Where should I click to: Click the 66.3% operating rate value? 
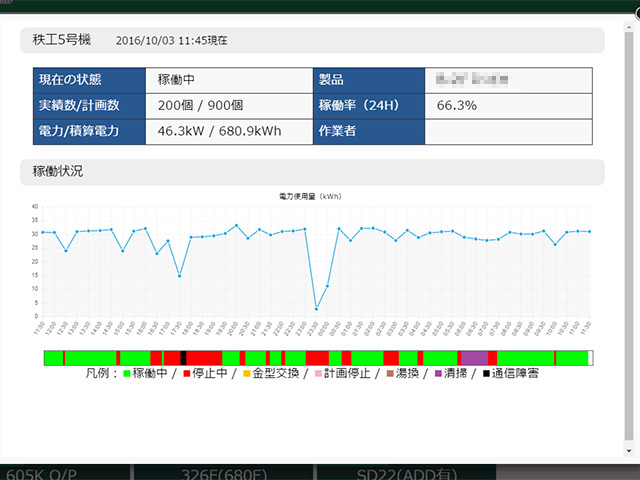456,105
